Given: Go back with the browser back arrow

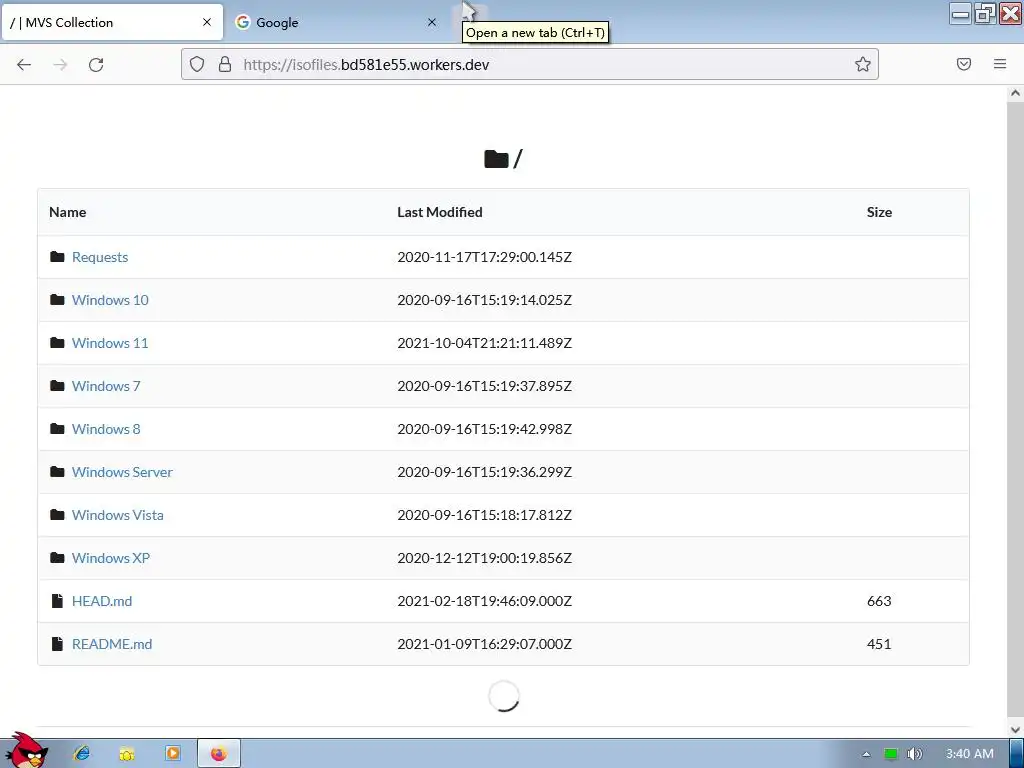Looking at the screenshot, I should click(x=24, y=64).
